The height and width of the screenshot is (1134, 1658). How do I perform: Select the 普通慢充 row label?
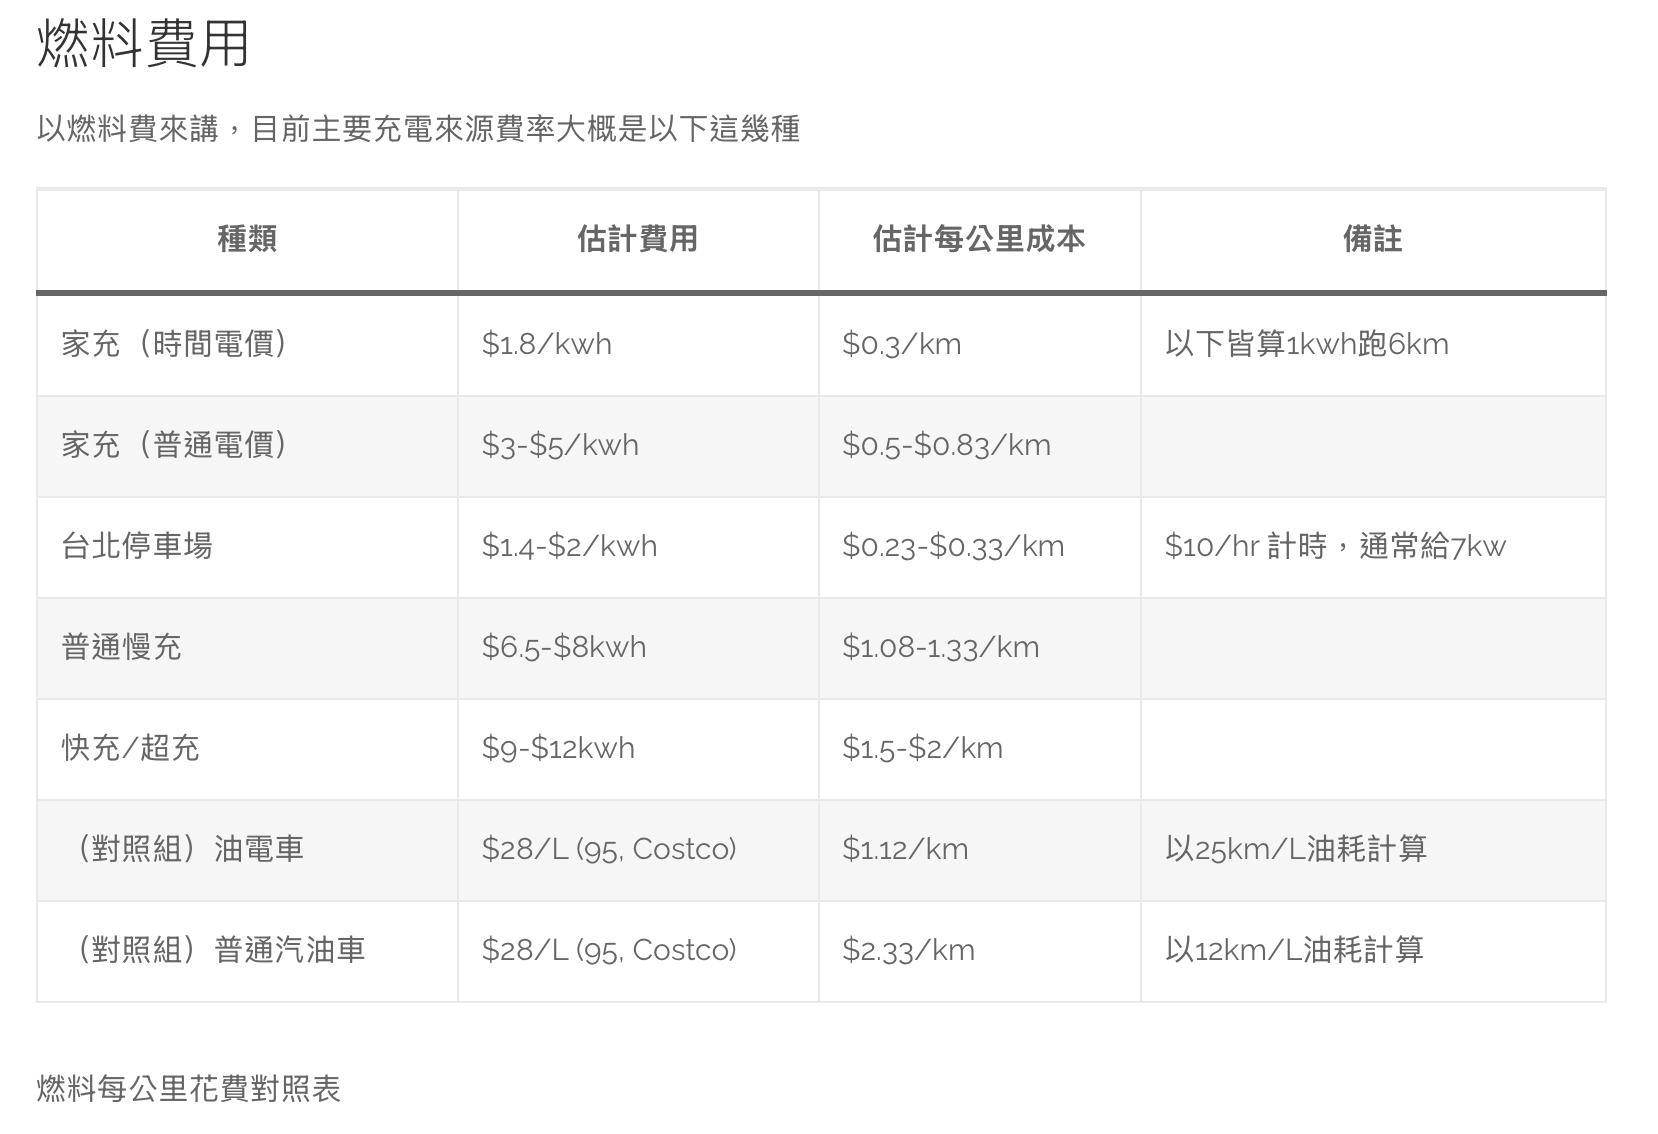(121, 647)
